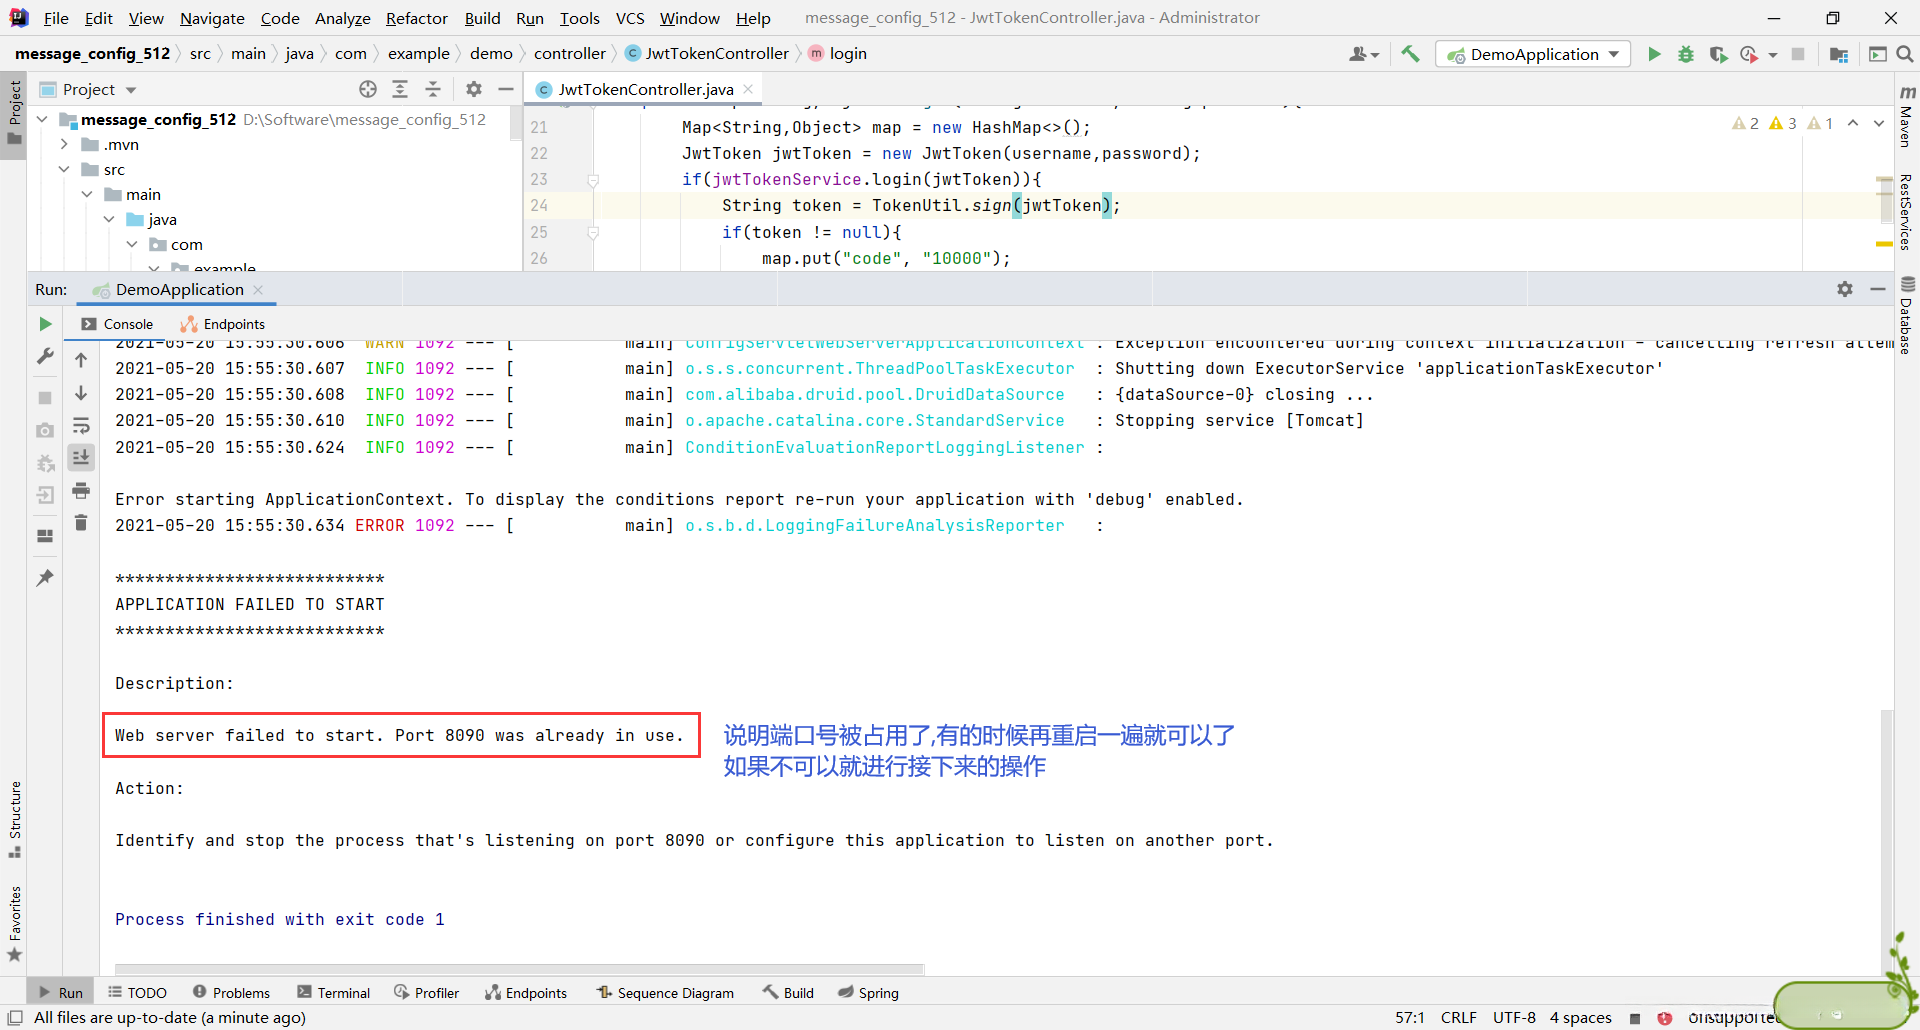Viewport: 1920px width, 1030px height.
Task: Open Search Everywhere magnifier icon
Action: [x=1905, y=54]
